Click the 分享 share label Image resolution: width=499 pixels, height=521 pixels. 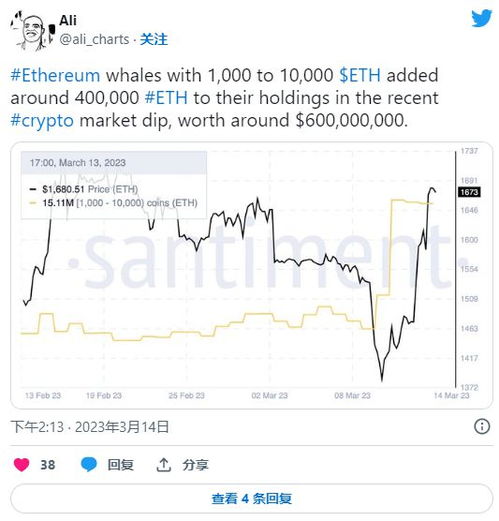[x=195, y=465]
